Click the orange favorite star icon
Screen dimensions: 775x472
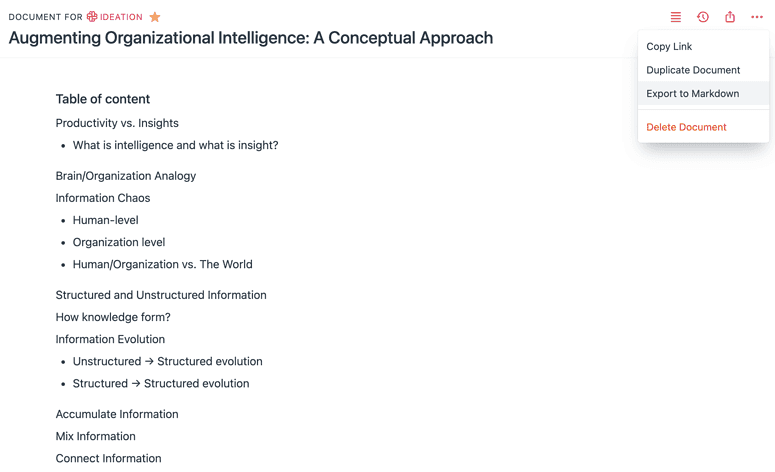155,17
